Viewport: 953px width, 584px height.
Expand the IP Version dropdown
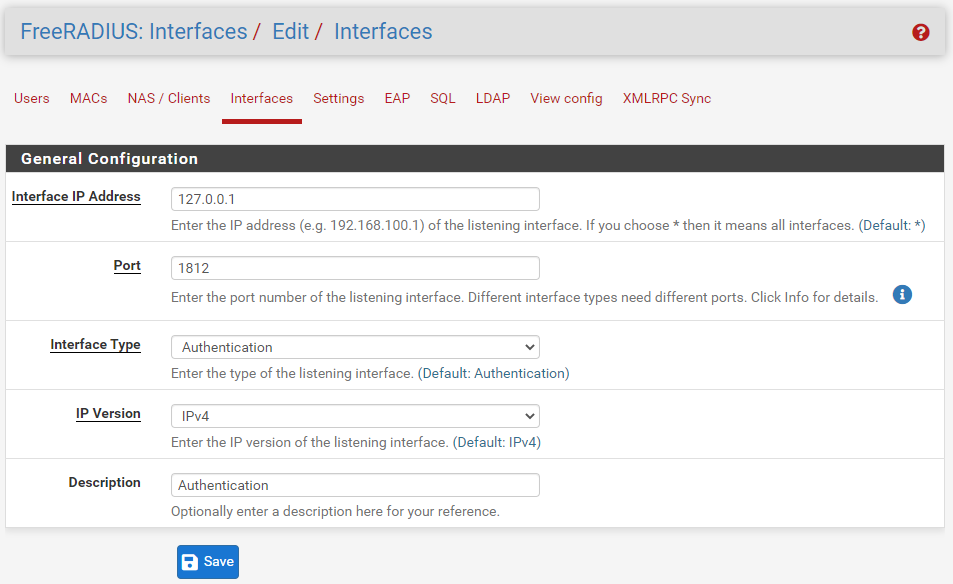356,416
